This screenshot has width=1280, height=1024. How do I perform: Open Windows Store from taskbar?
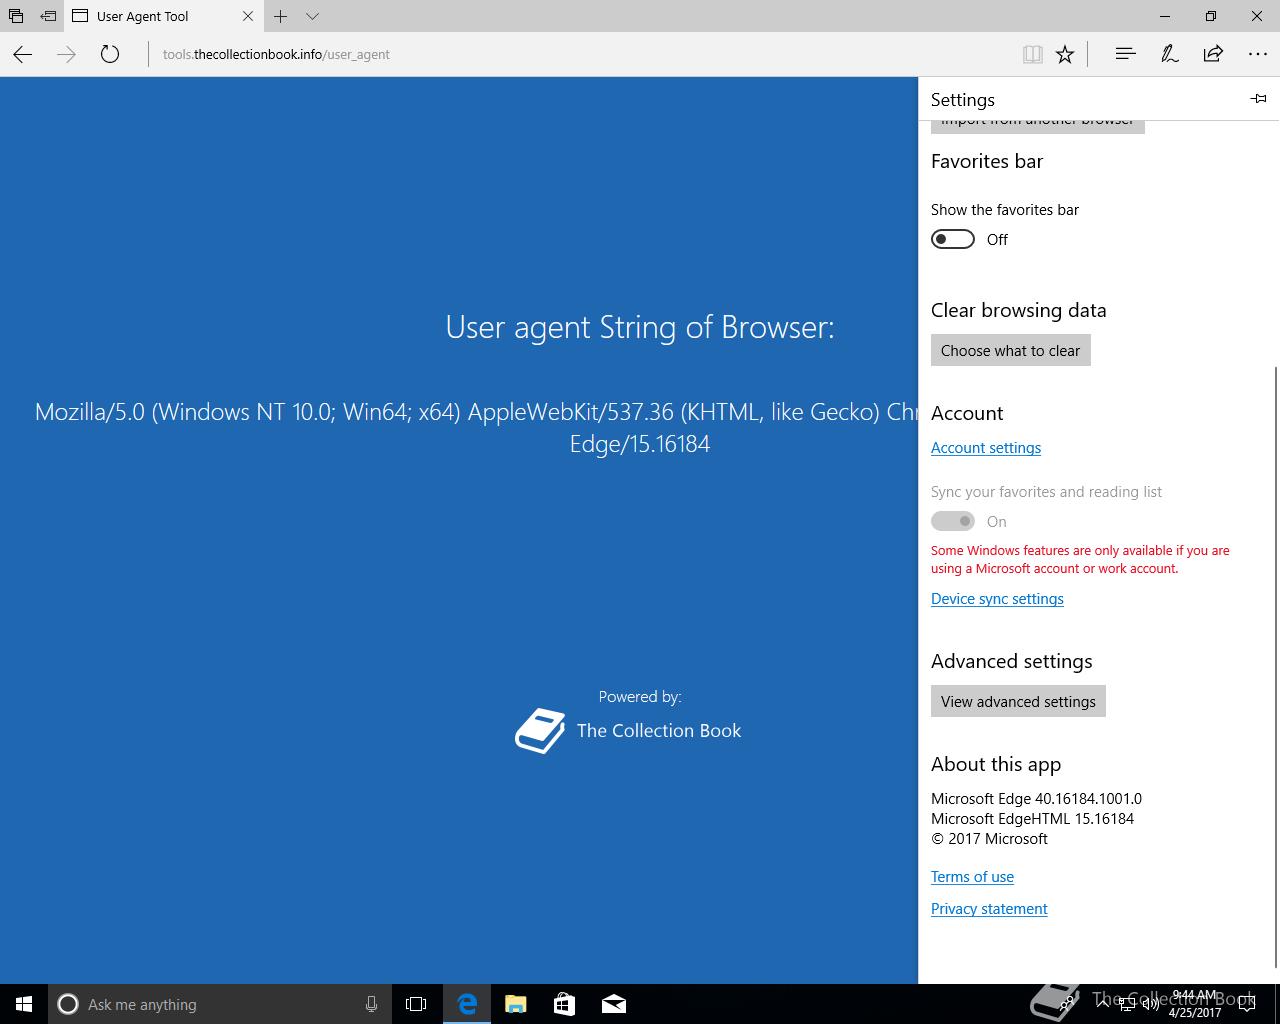[x=565, y=1004]
